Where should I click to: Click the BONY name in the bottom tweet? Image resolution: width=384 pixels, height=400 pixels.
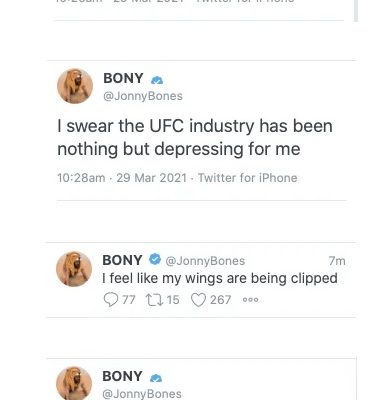[x=122, y=376]
